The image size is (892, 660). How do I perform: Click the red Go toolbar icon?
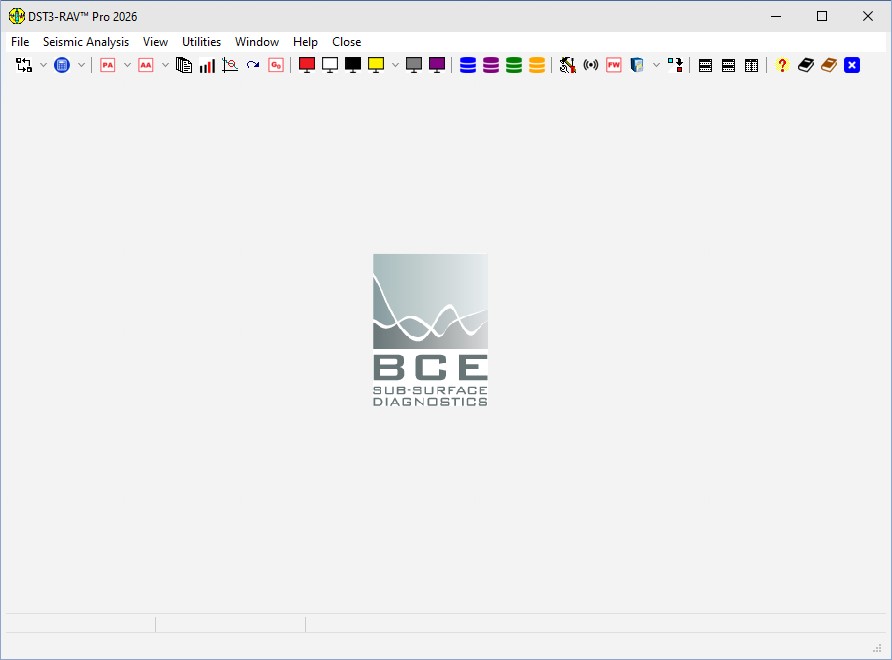[x=276, y=65]
